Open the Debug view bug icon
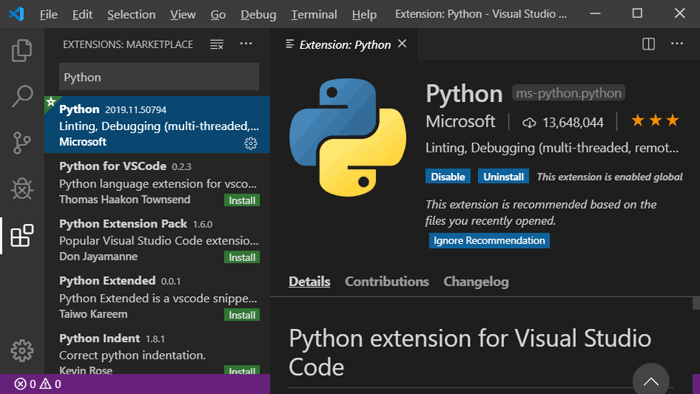This screenshot has width=700, height=394. pyautogui.click(x=21, y=189)
